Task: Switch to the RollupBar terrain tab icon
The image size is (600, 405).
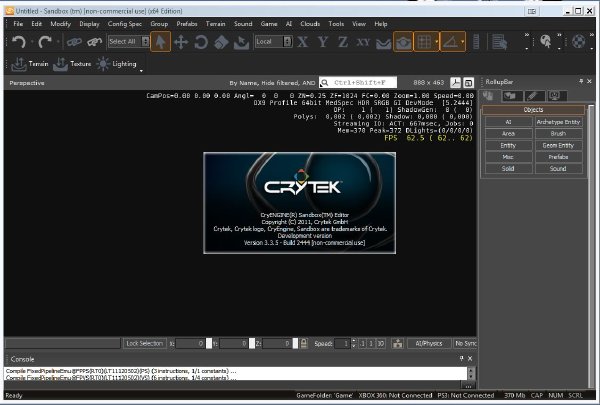Action: (x=510, y=96)
